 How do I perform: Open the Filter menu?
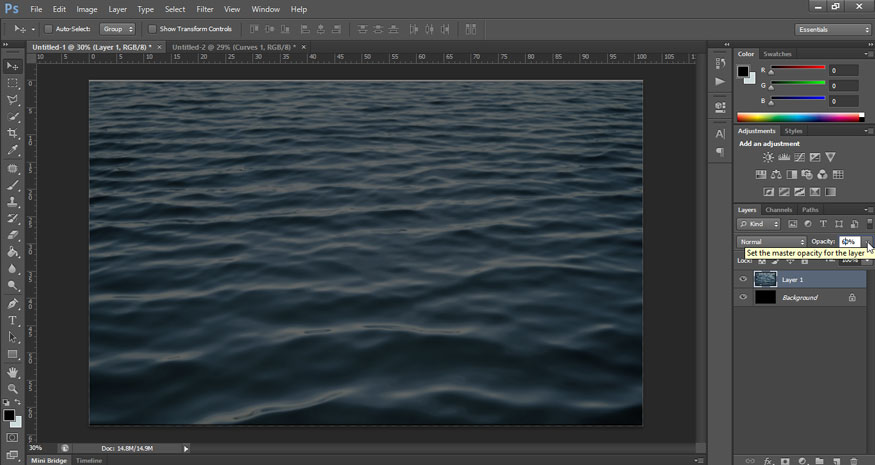[205, 9]
